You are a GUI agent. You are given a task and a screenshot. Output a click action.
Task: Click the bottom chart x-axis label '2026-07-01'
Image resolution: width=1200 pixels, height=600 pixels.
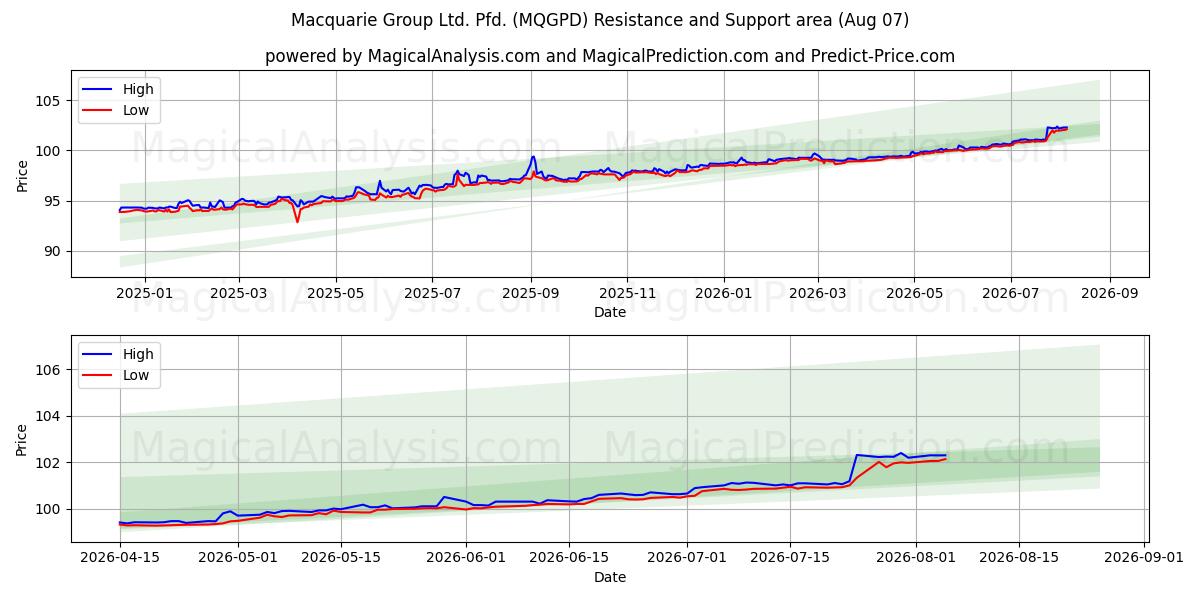pyautogui.click(x=687, y=559)
